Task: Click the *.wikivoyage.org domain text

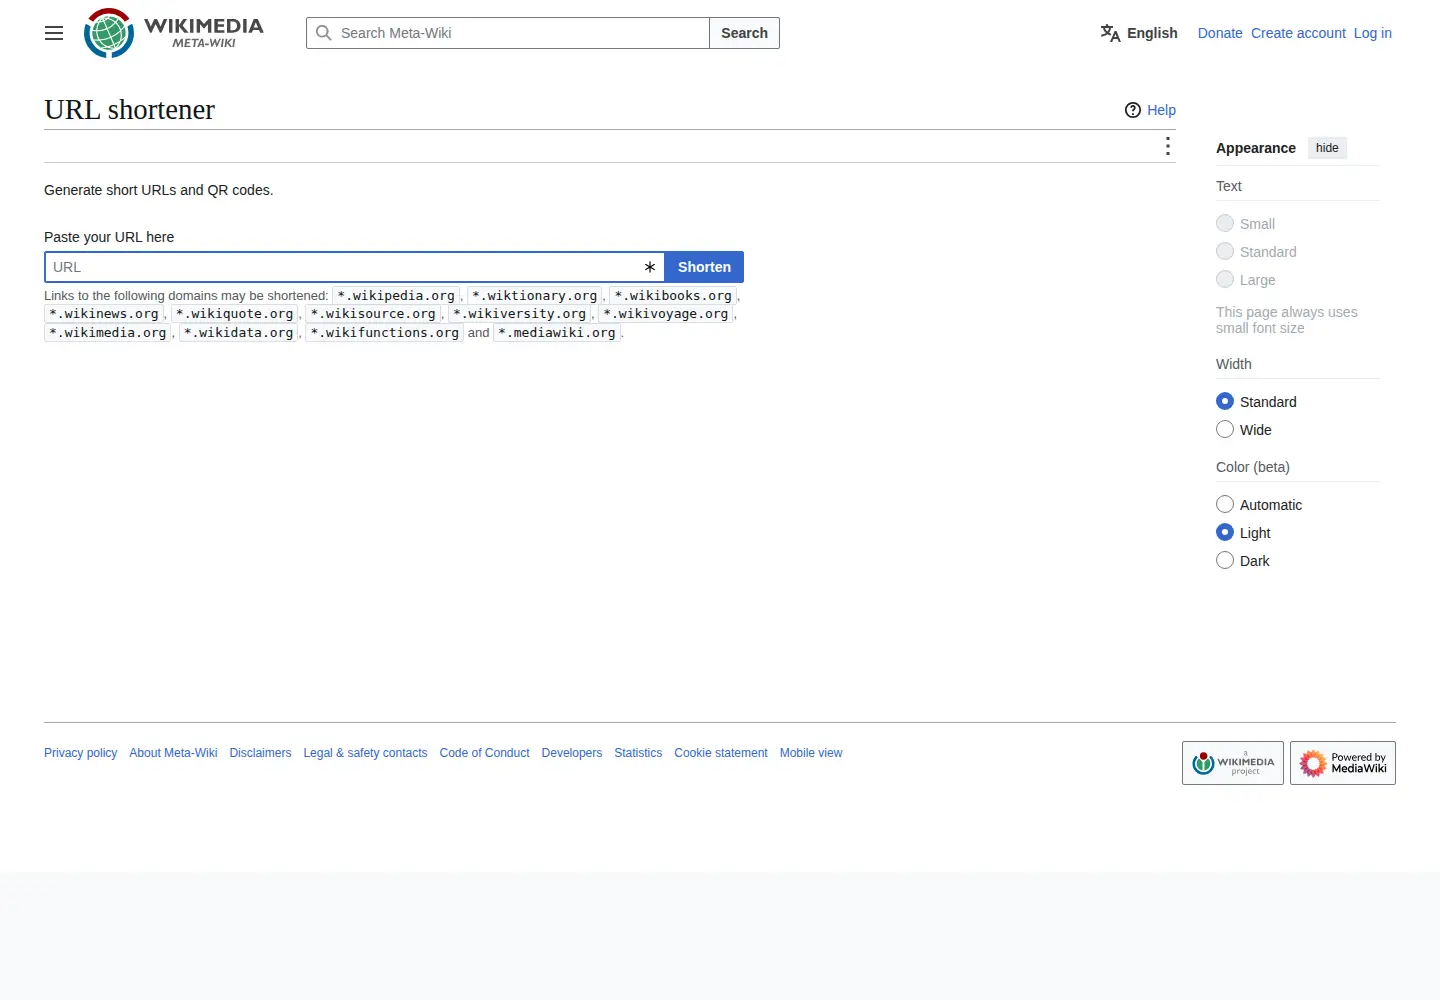Action: point(666,314)
